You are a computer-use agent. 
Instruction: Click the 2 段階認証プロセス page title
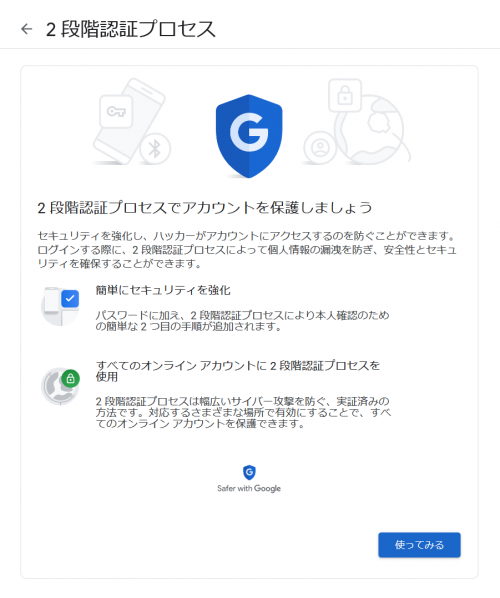[131, 29]
